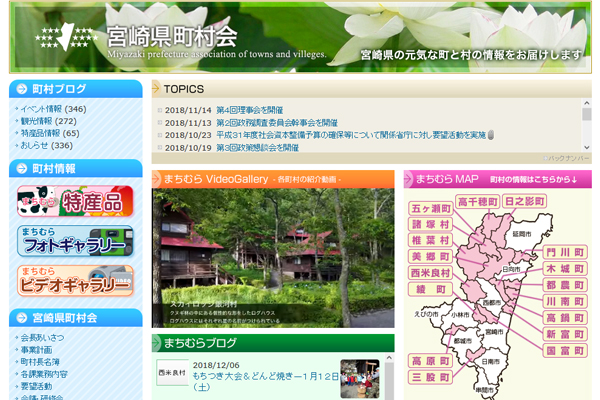The image size is (600, 400).
Task: Open the まちむら フォトギャラリー camera banner
Action: [x=75, y=240]
